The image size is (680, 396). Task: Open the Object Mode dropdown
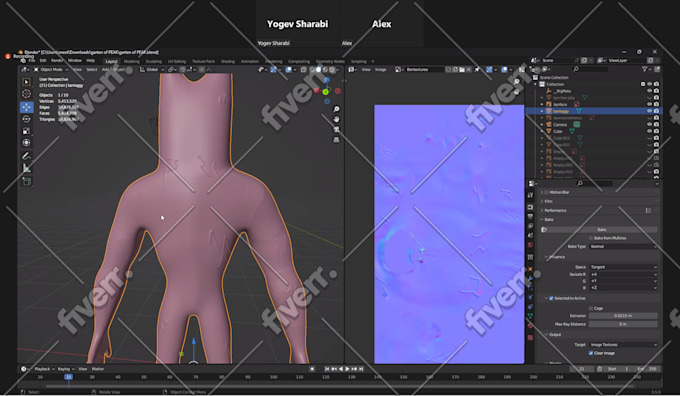(x=51, y=69)
